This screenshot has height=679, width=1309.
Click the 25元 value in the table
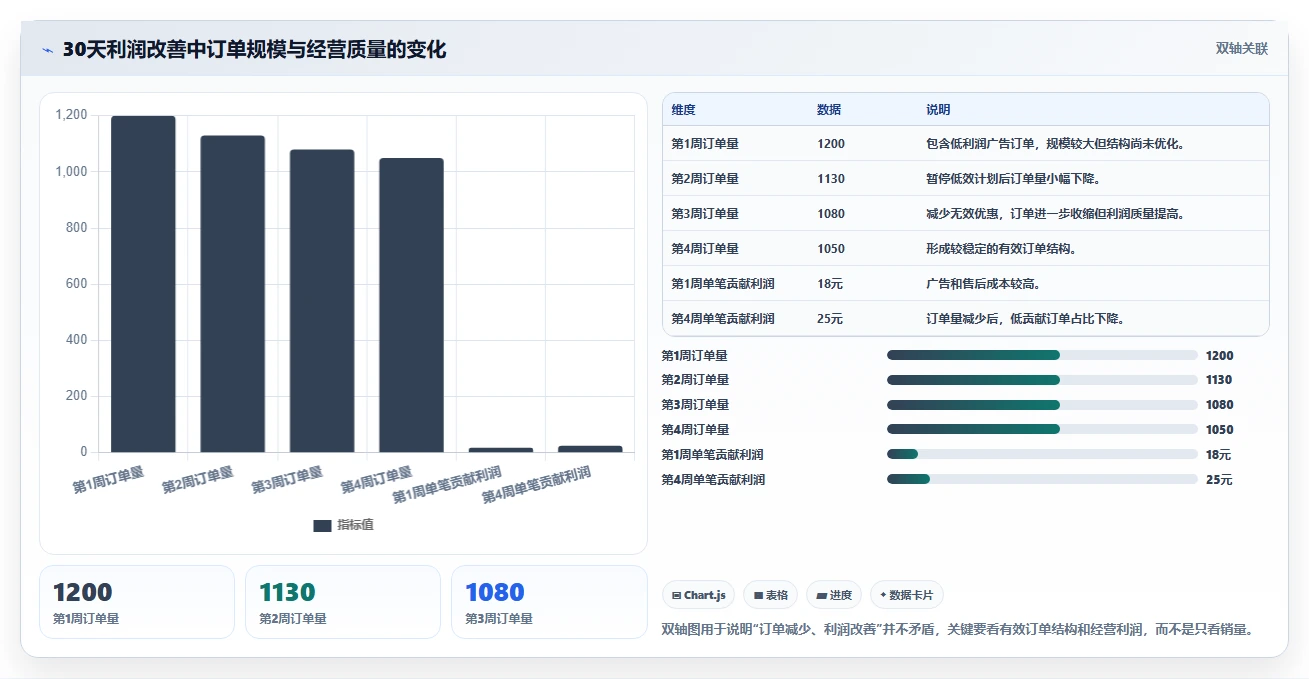pos(830,319)
